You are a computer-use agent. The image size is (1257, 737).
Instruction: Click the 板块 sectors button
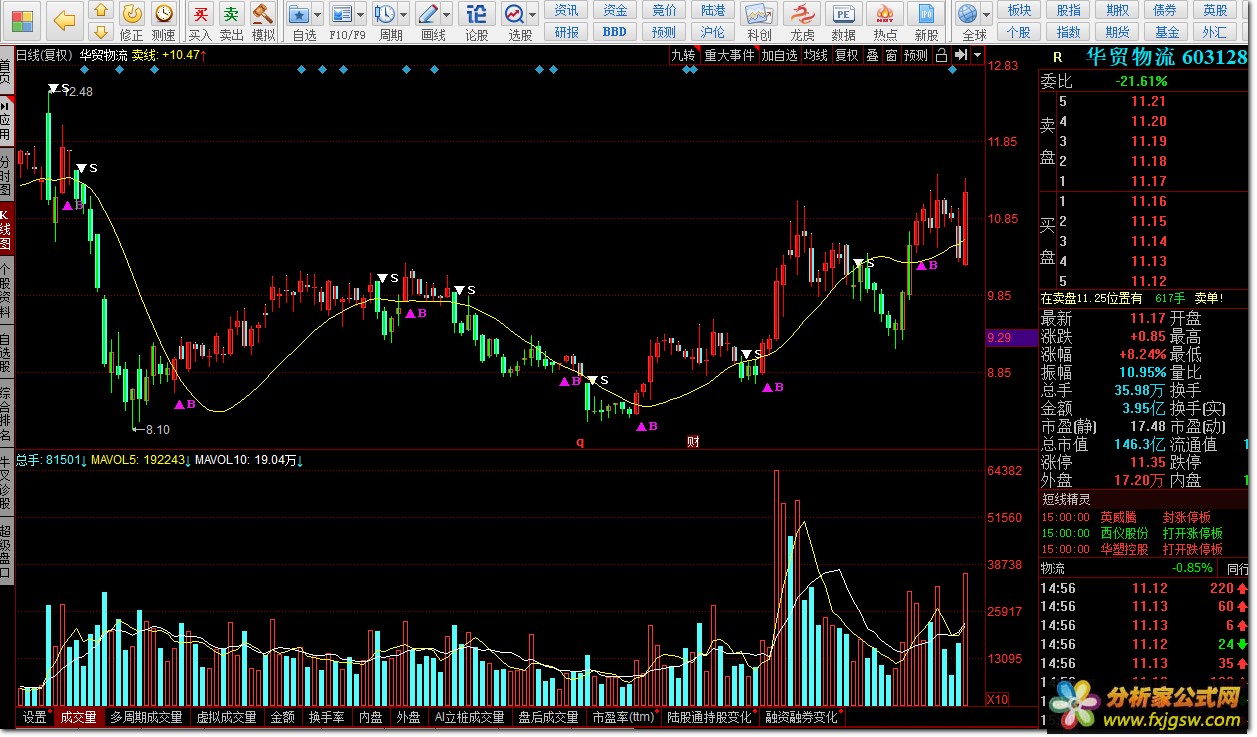(x=1019, y=10)
